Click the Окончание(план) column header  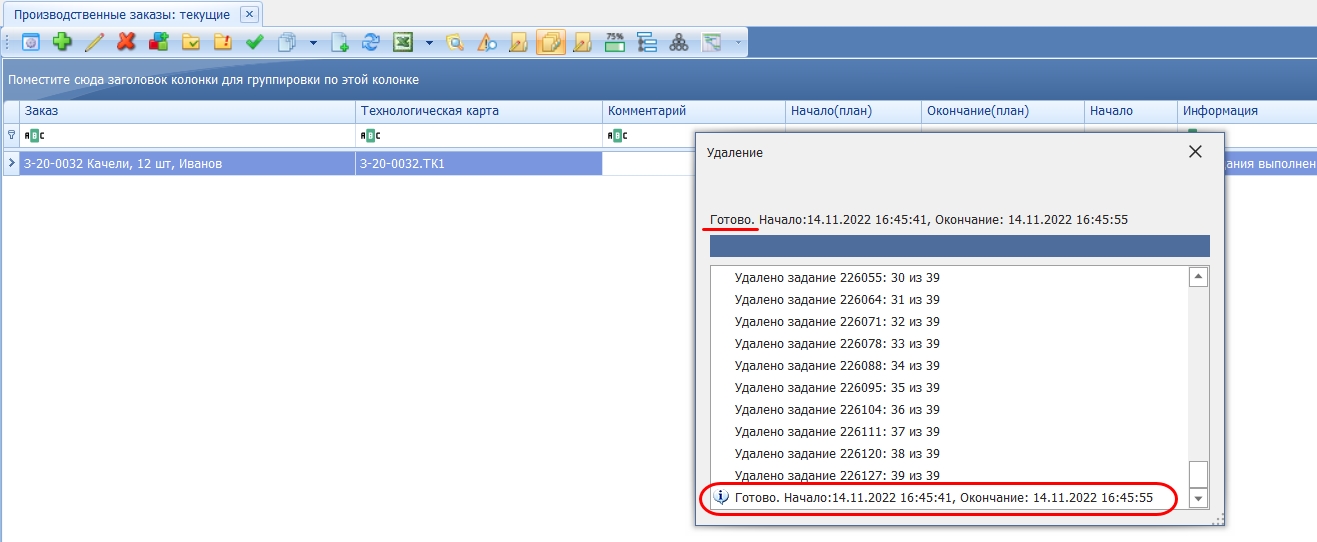[1002, 111]
